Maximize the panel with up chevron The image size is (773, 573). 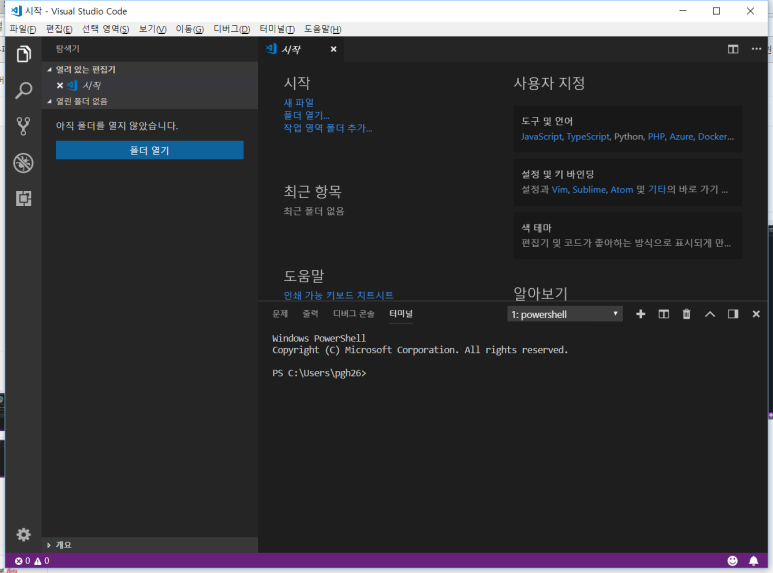(x=710, y=314)
